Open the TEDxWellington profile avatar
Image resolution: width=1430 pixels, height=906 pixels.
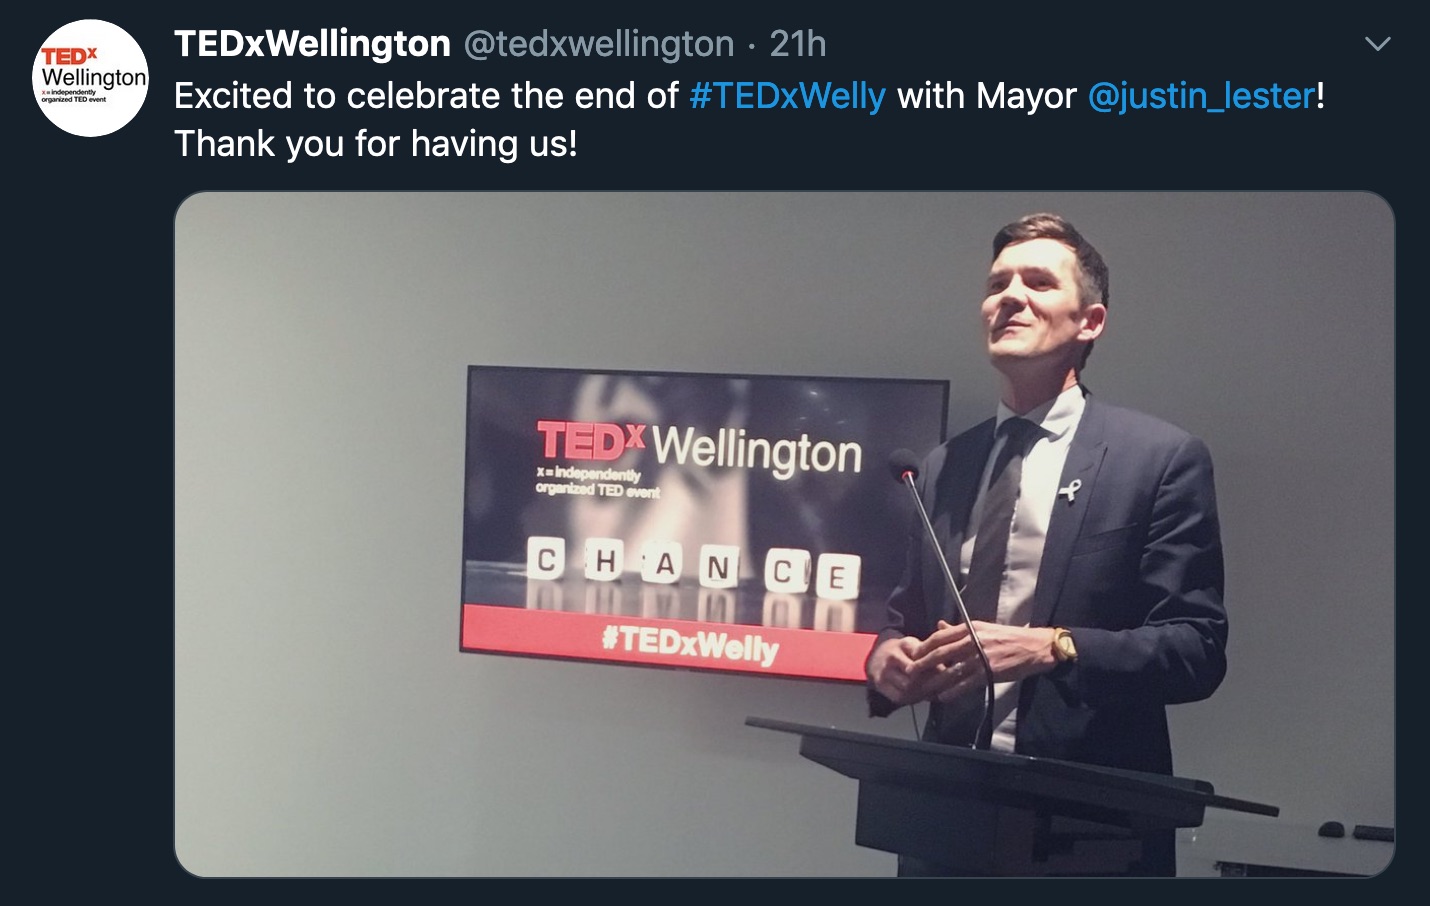(x=91, y=78)
